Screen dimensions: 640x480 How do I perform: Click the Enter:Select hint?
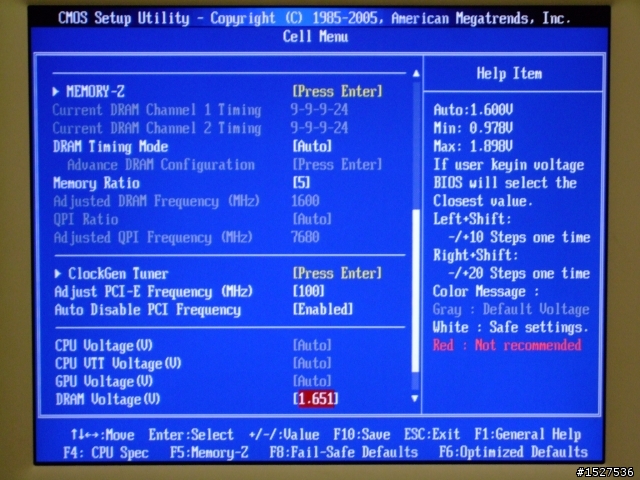coord(191,434)
